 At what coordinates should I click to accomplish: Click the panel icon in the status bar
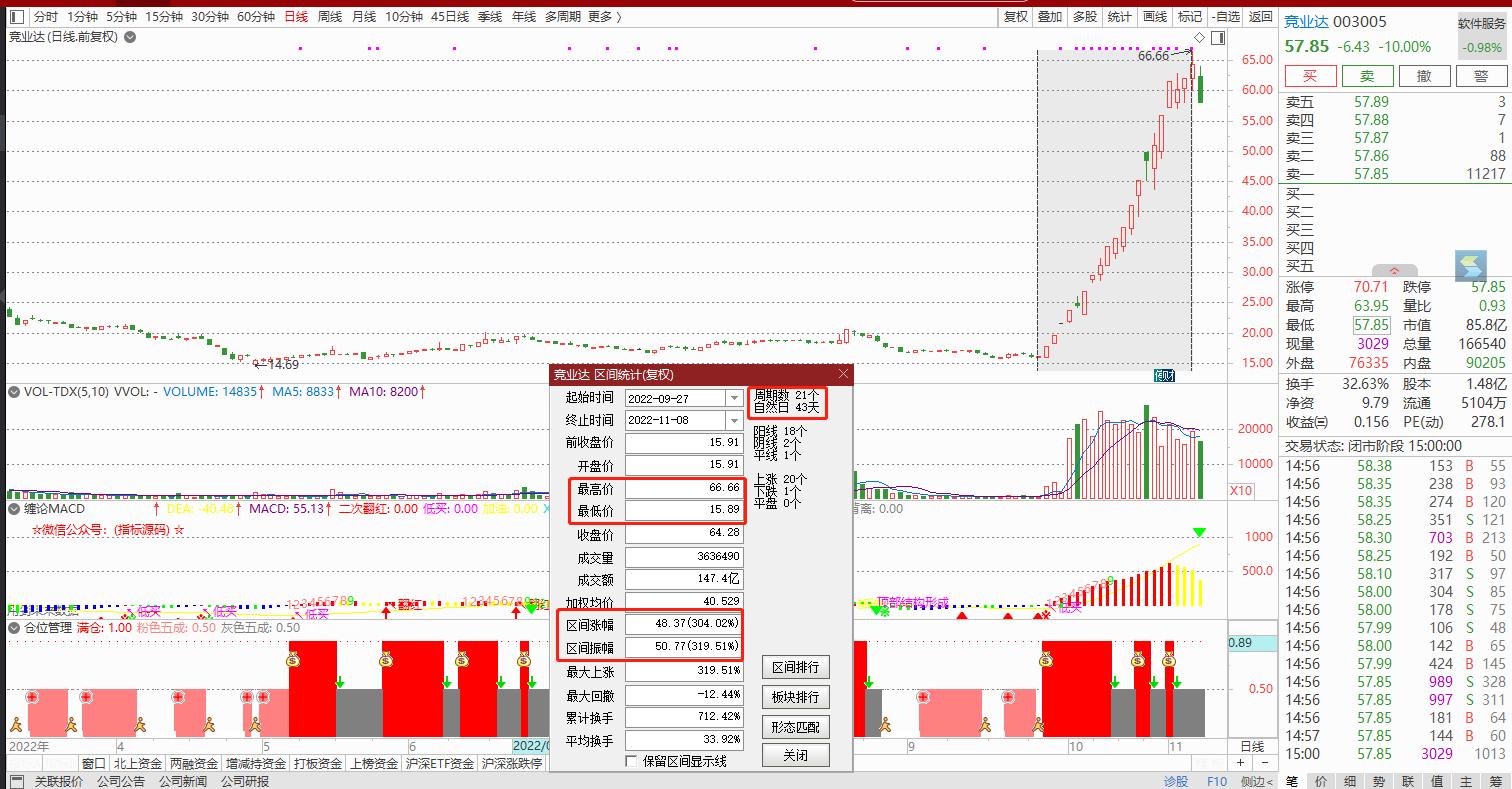pos(17,781)
